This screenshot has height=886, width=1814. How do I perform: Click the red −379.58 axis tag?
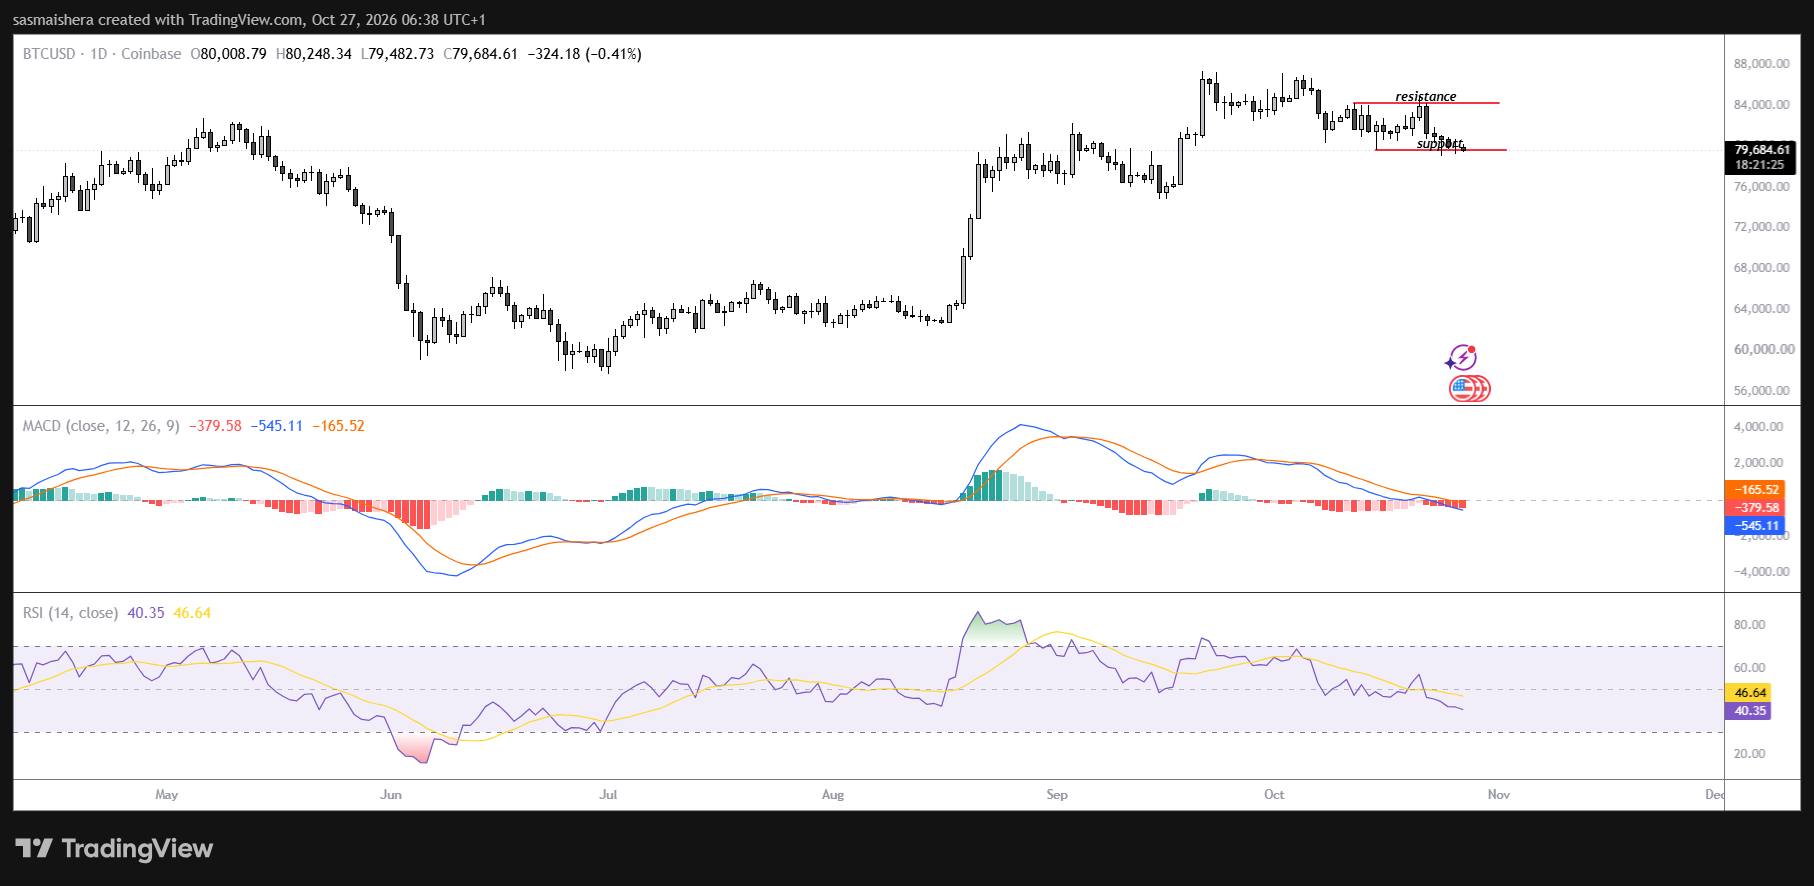(1755, 508)
